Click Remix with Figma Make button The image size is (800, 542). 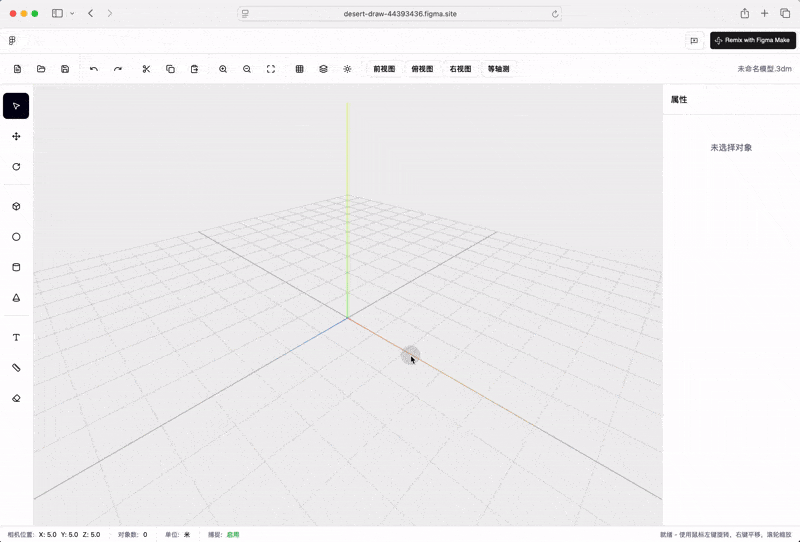click(753, 40)
